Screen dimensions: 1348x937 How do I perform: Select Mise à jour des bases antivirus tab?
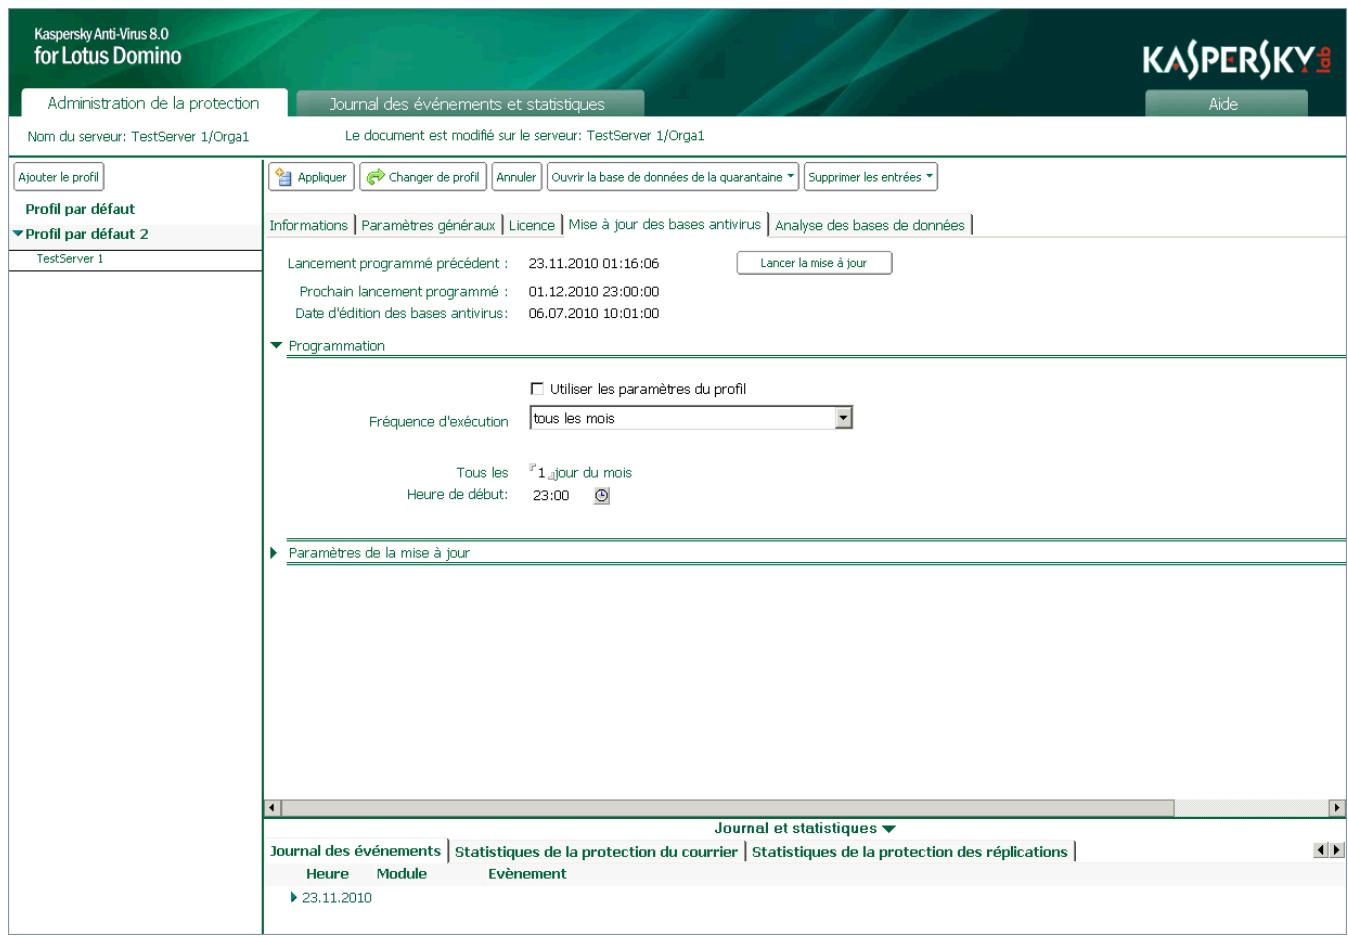tap(664, 224)
